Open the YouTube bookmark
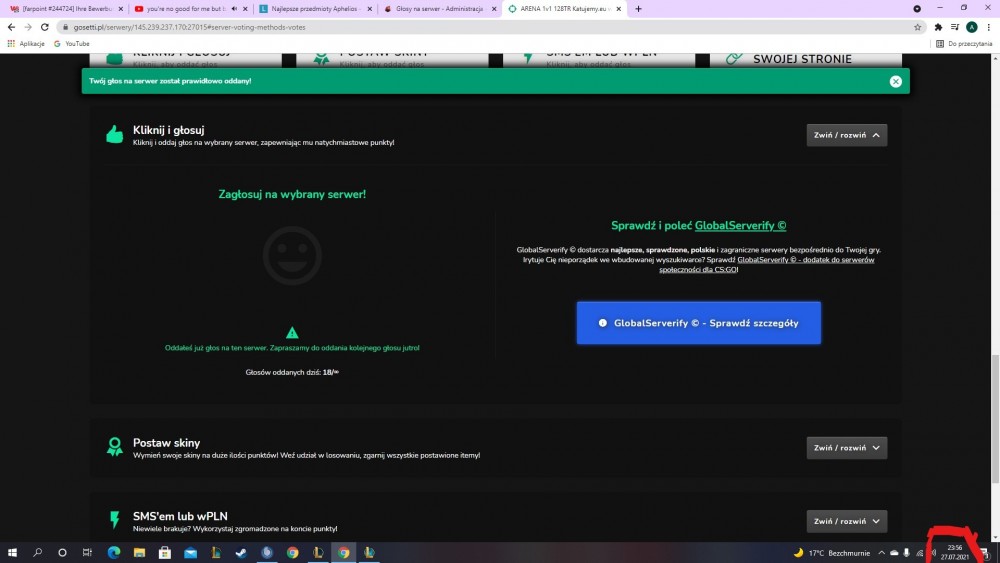 pos(71,43)
